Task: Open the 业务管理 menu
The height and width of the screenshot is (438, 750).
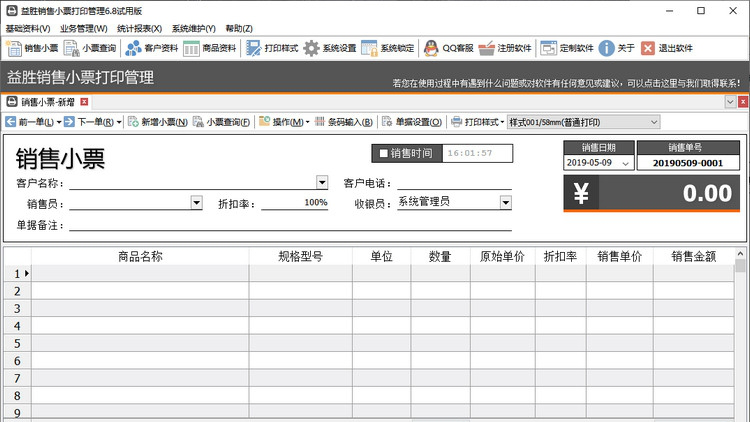Action: tap(83, 29)
